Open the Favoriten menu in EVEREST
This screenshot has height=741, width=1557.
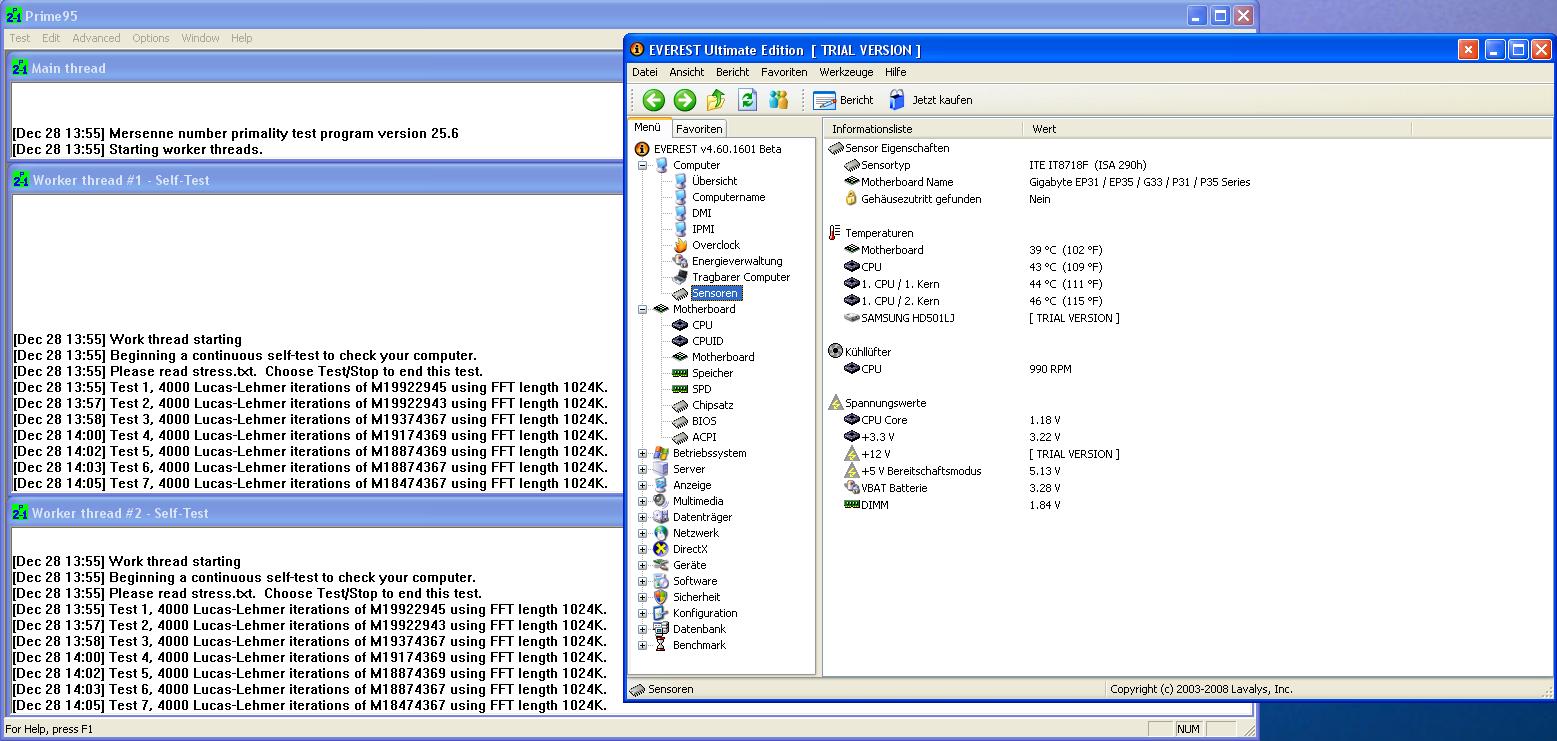click(784, 72)
